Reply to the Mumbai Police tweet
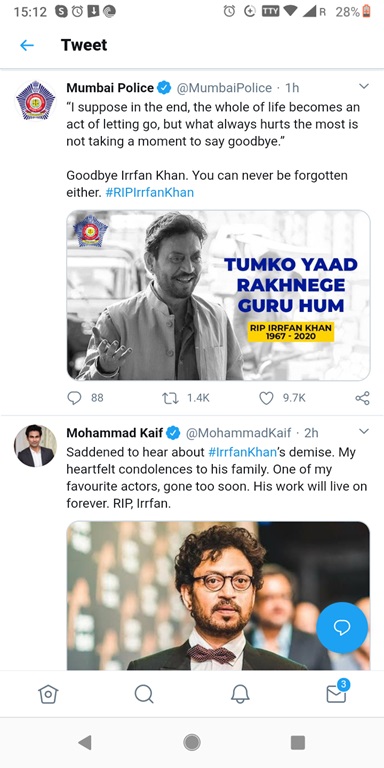 (x=74, y=398)
